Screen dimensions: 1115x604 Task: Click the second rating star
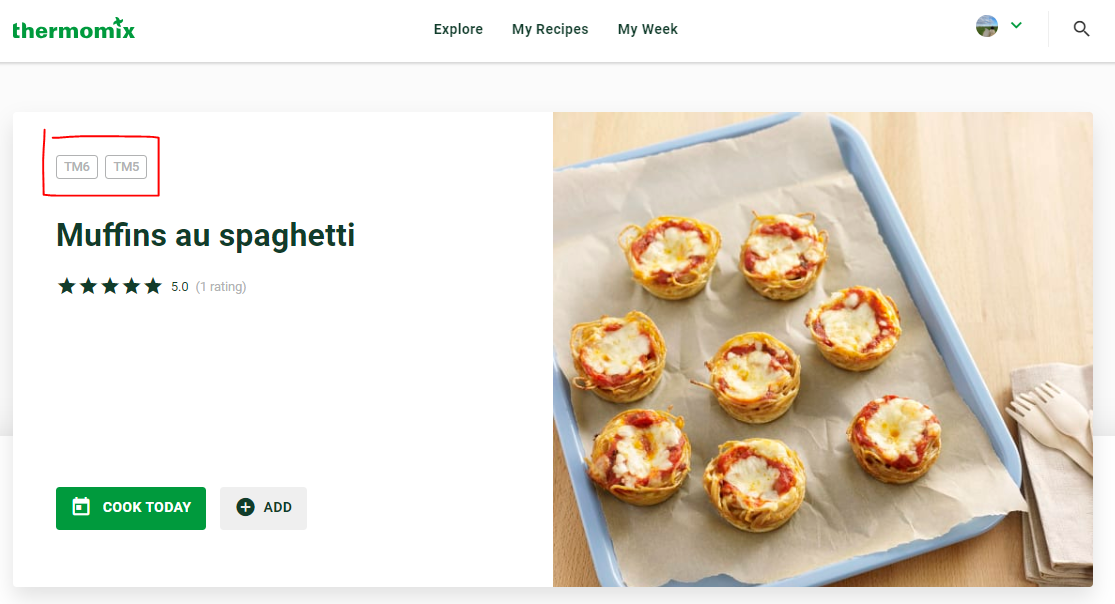coord(88,287)
